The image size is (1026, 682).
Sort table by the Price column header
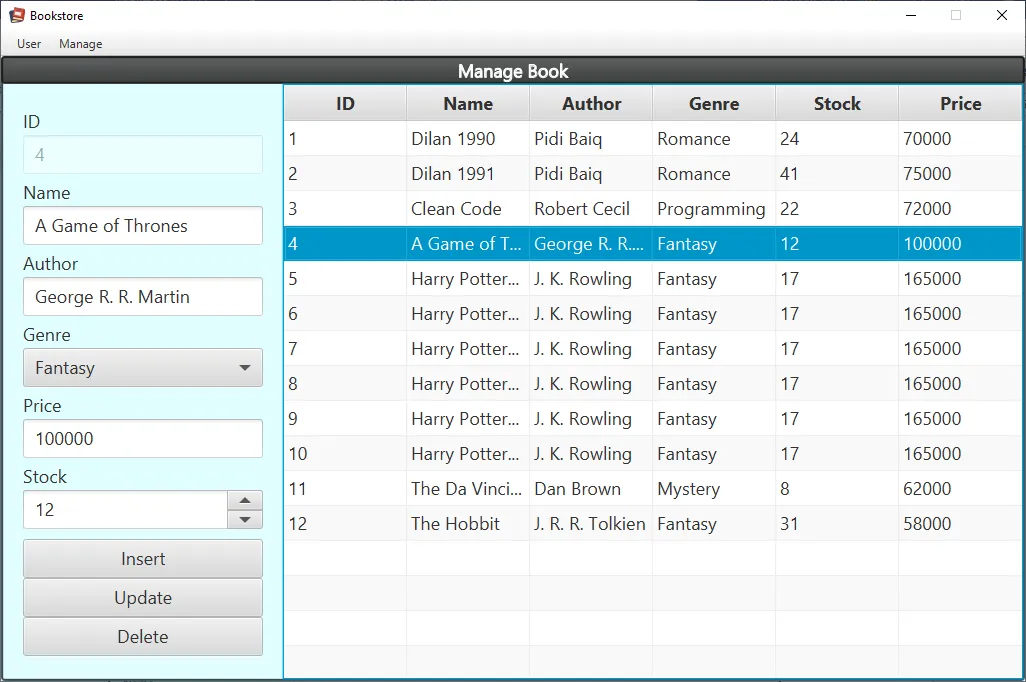coord(960,104)
